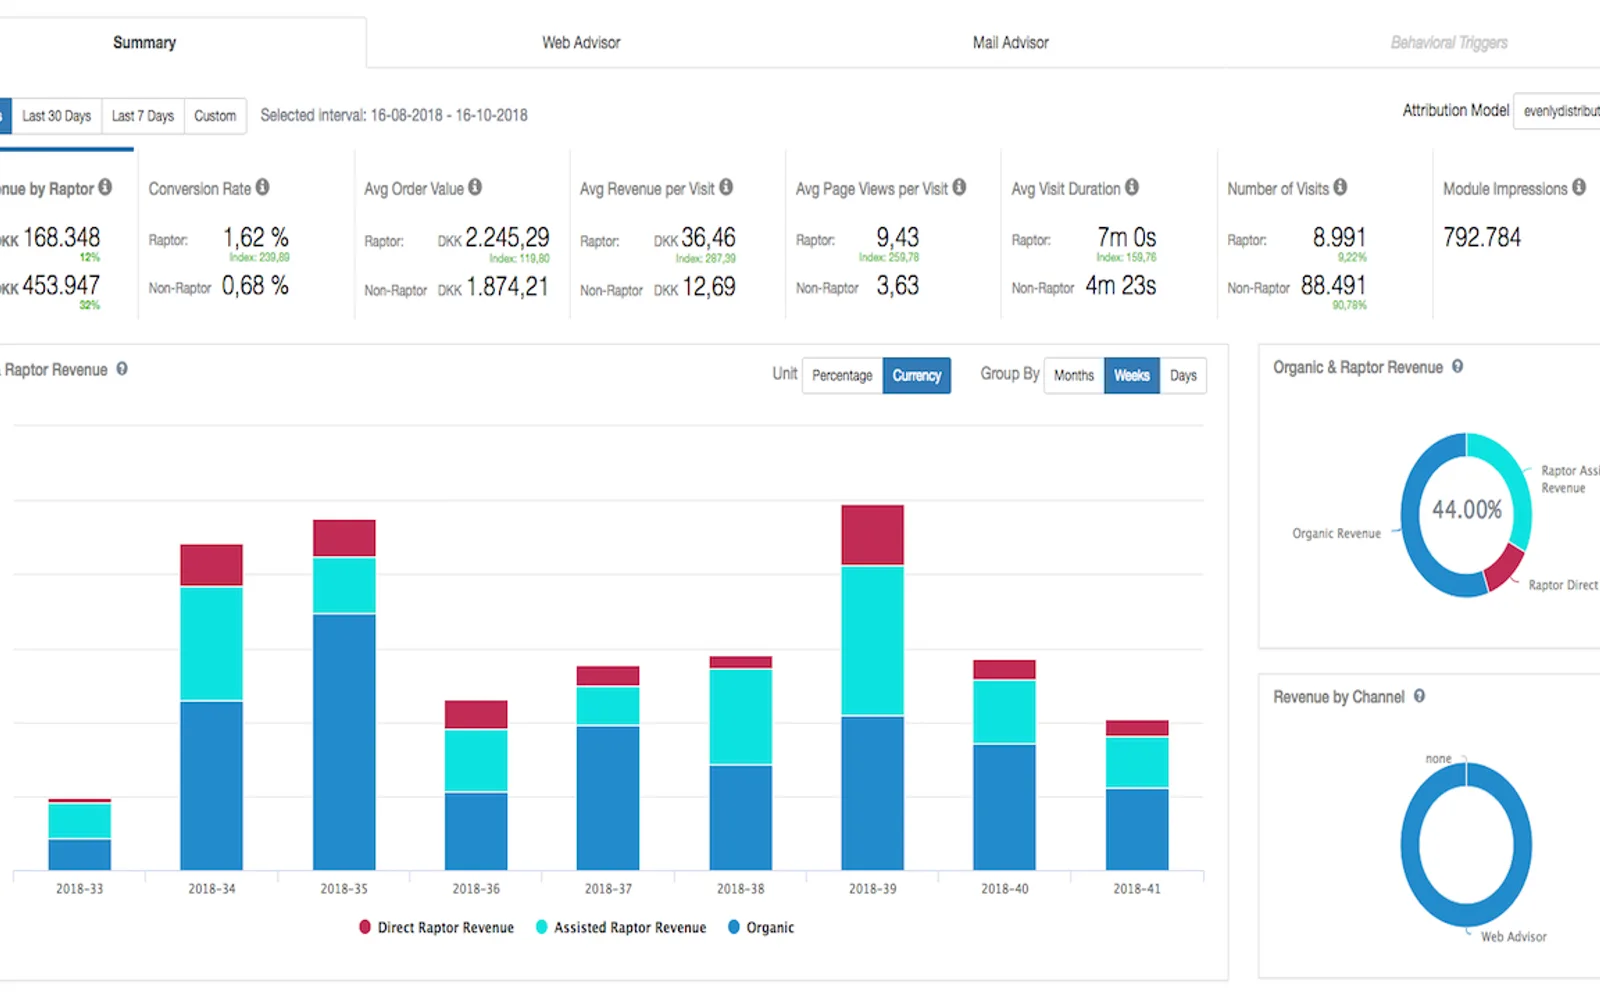Select the Last 7 Days interval
Image resolution: width=1600 pixels, height=1000 pixels.
click(x=143, y=116)
